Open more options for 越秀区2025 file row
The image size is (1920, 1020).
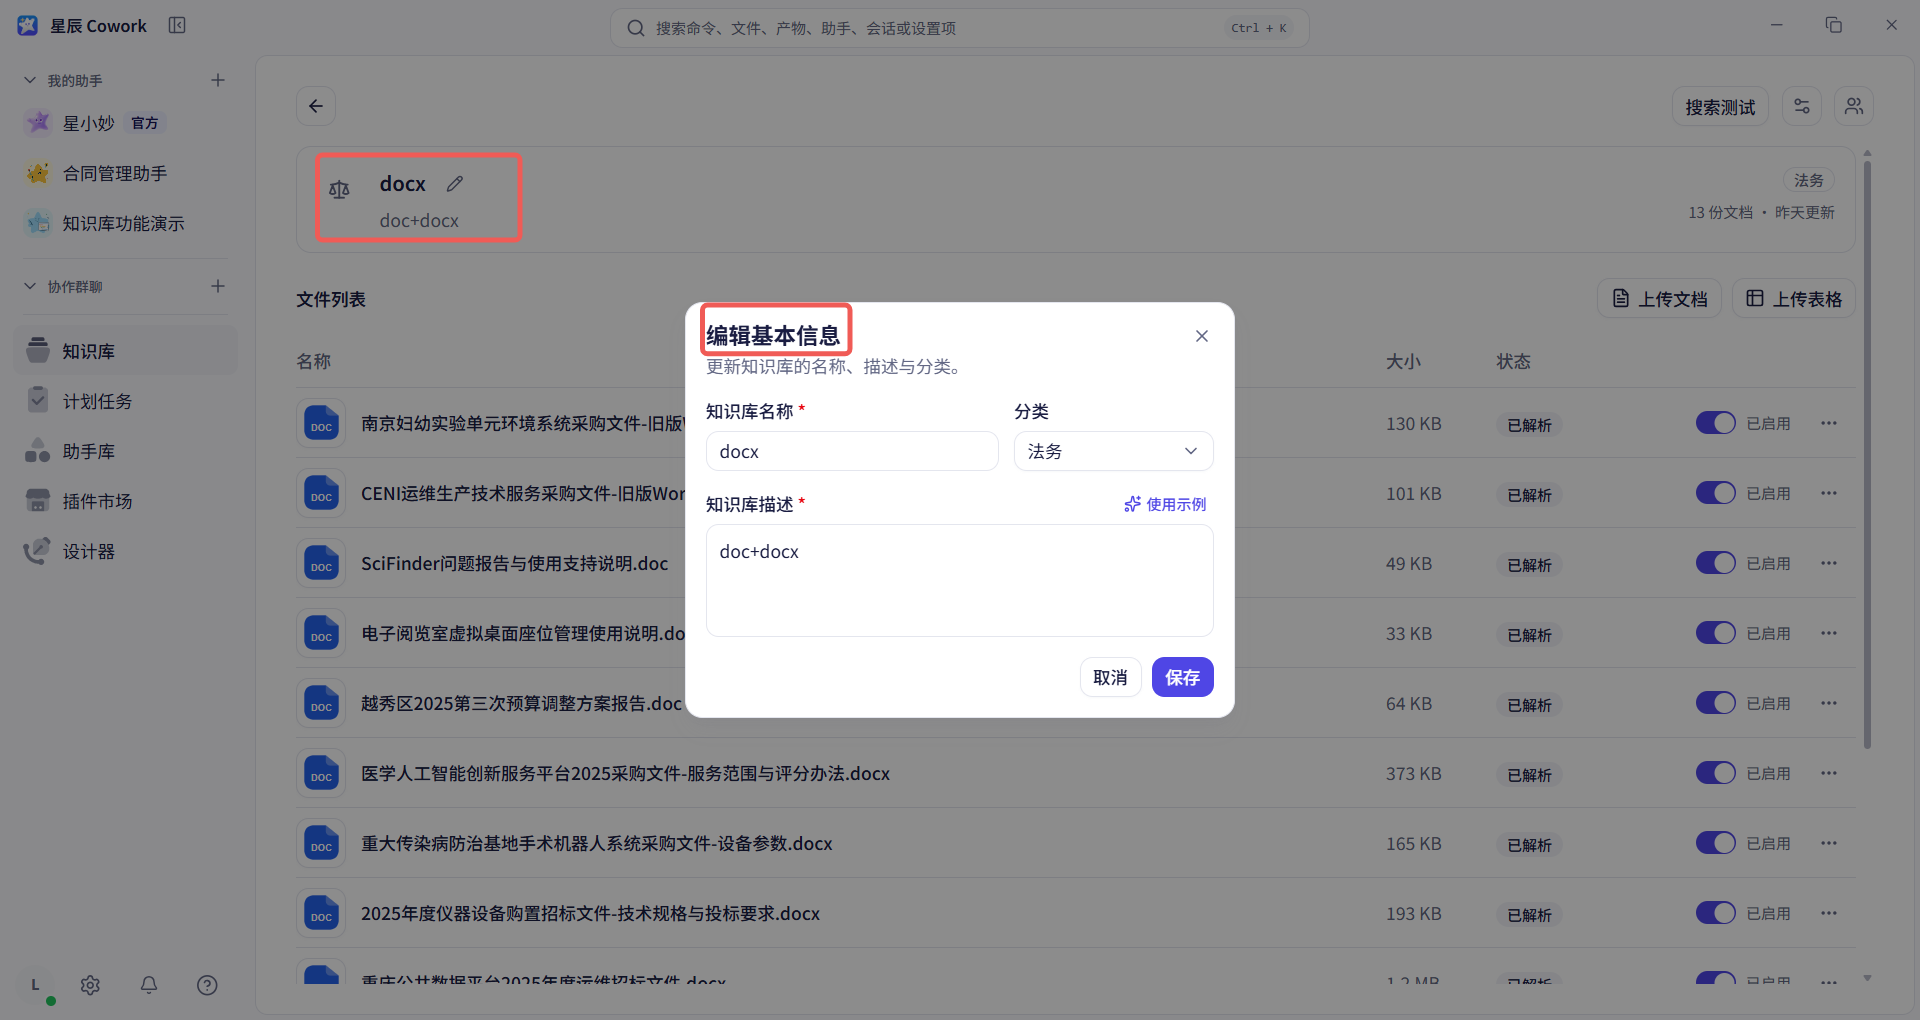click(x=1829, y=703)
